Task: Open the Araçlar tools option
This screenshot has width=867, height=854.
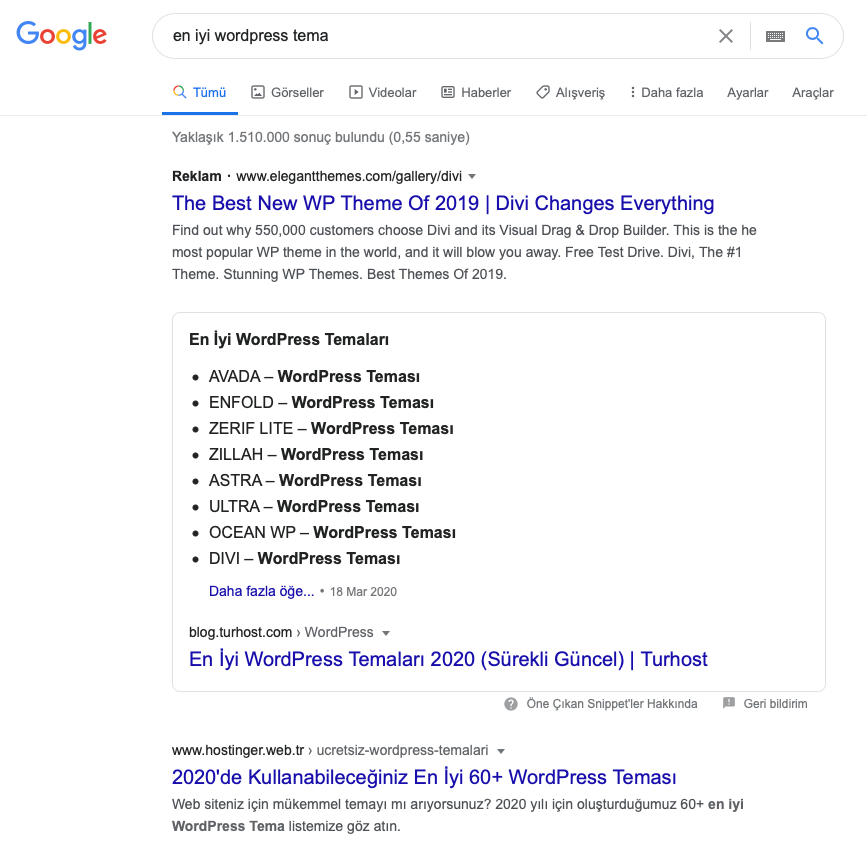Action: coord(812,92)
